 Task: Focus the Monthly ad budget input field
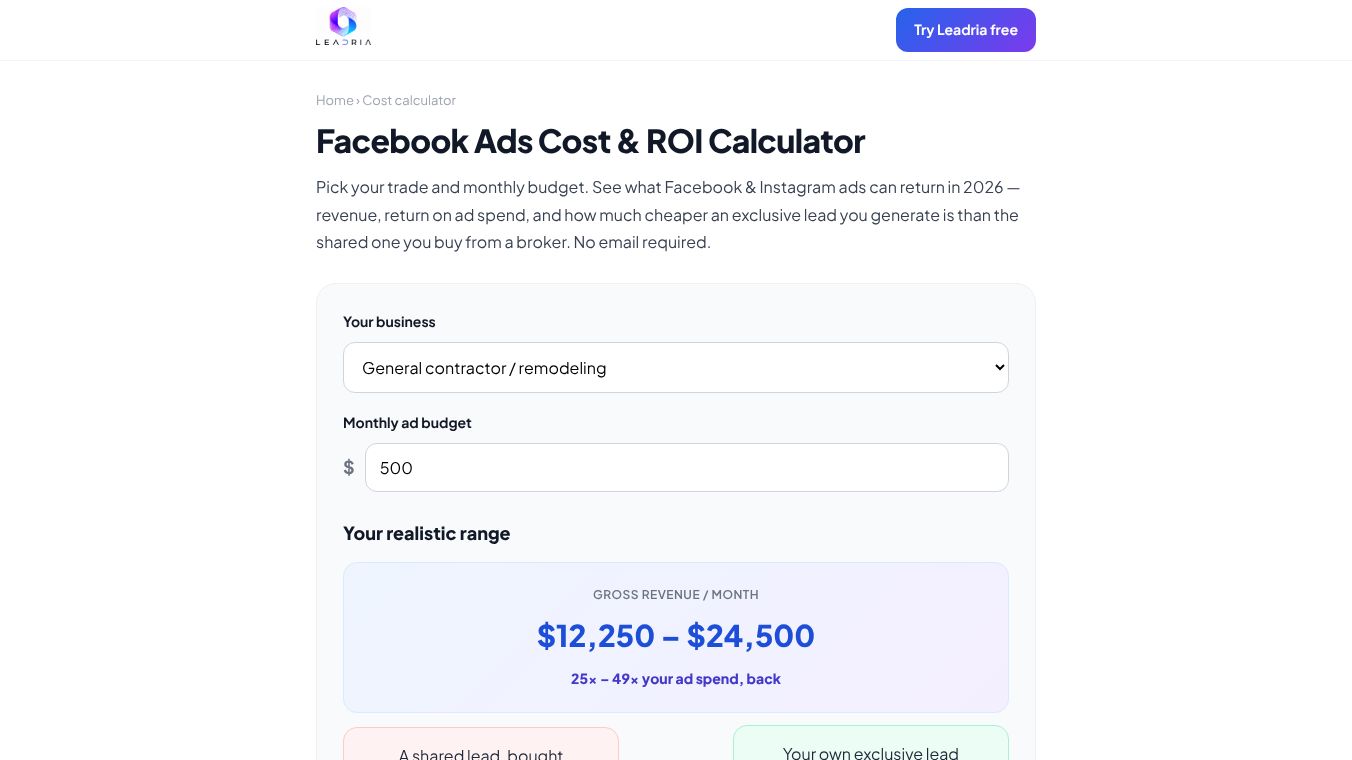[687, 468]
